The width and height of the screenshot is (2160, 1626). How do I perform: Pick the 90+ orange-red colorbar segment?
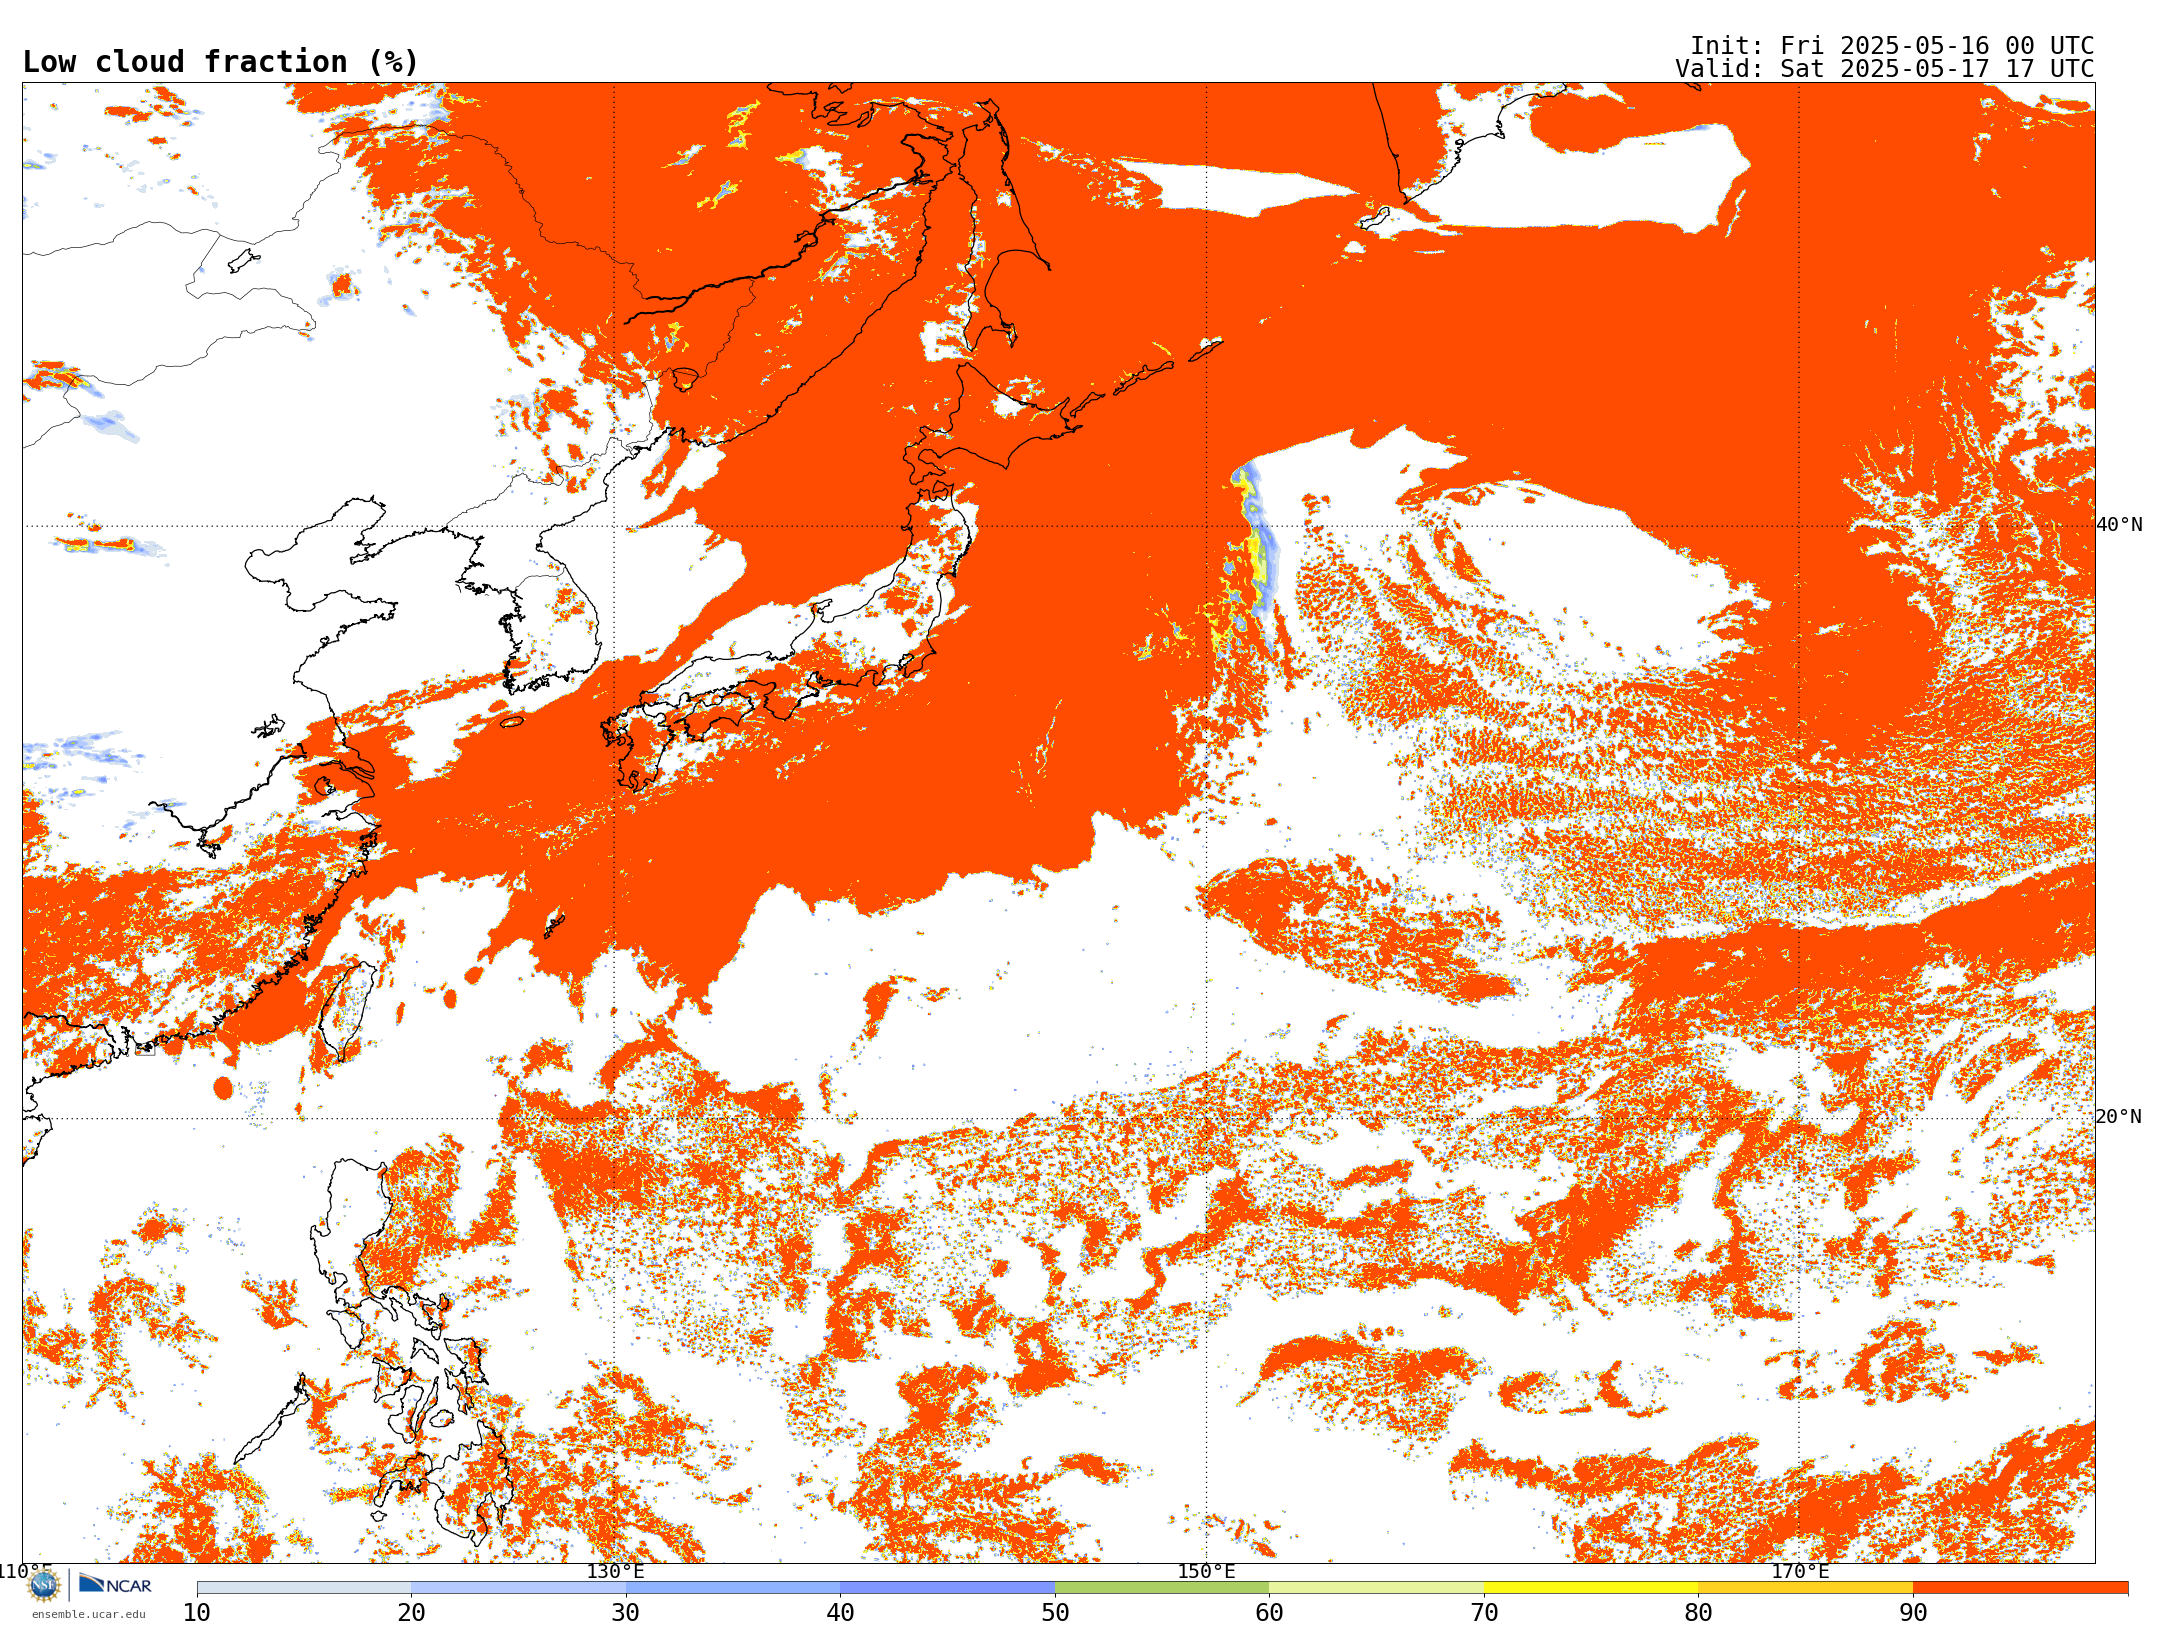2020,1588
